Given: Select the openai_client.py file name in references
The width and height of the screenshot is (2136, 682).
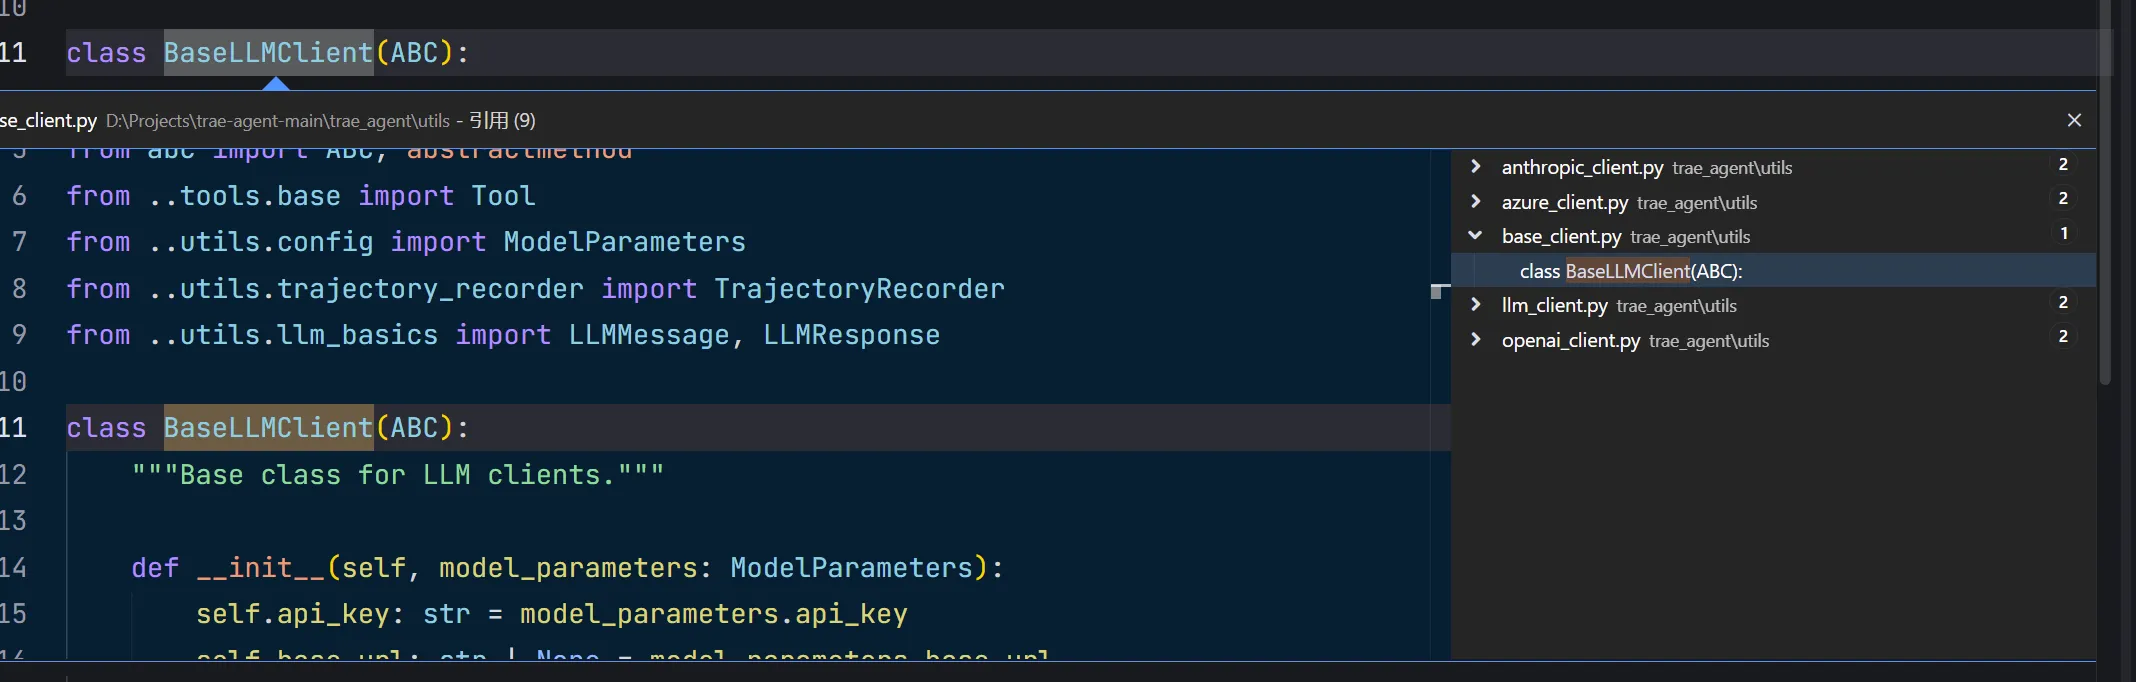Looking at the screenshot, I should click(x=1570, y=341).
